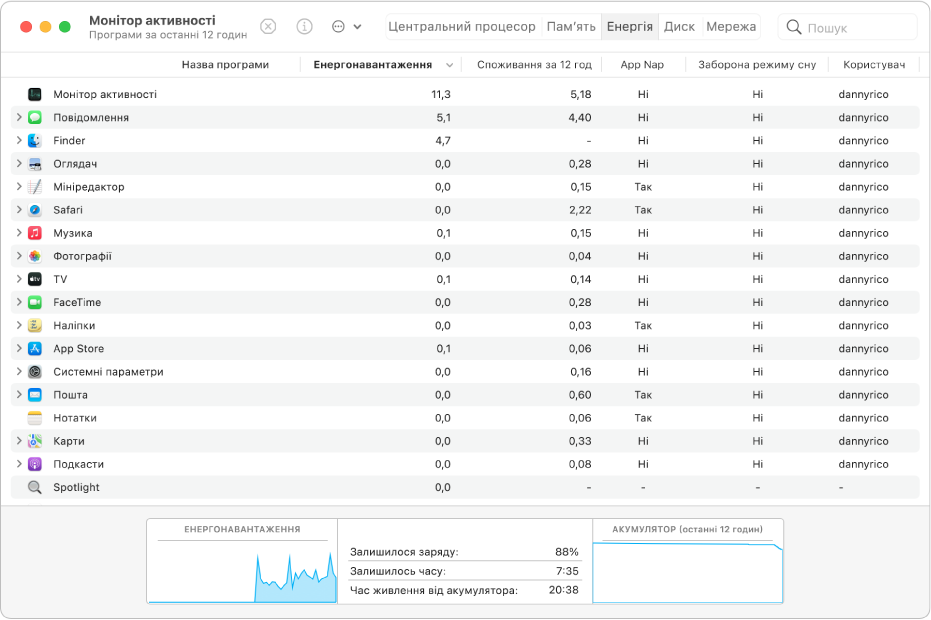Expand the Музика row disclosure arrow

pos(18,233)
